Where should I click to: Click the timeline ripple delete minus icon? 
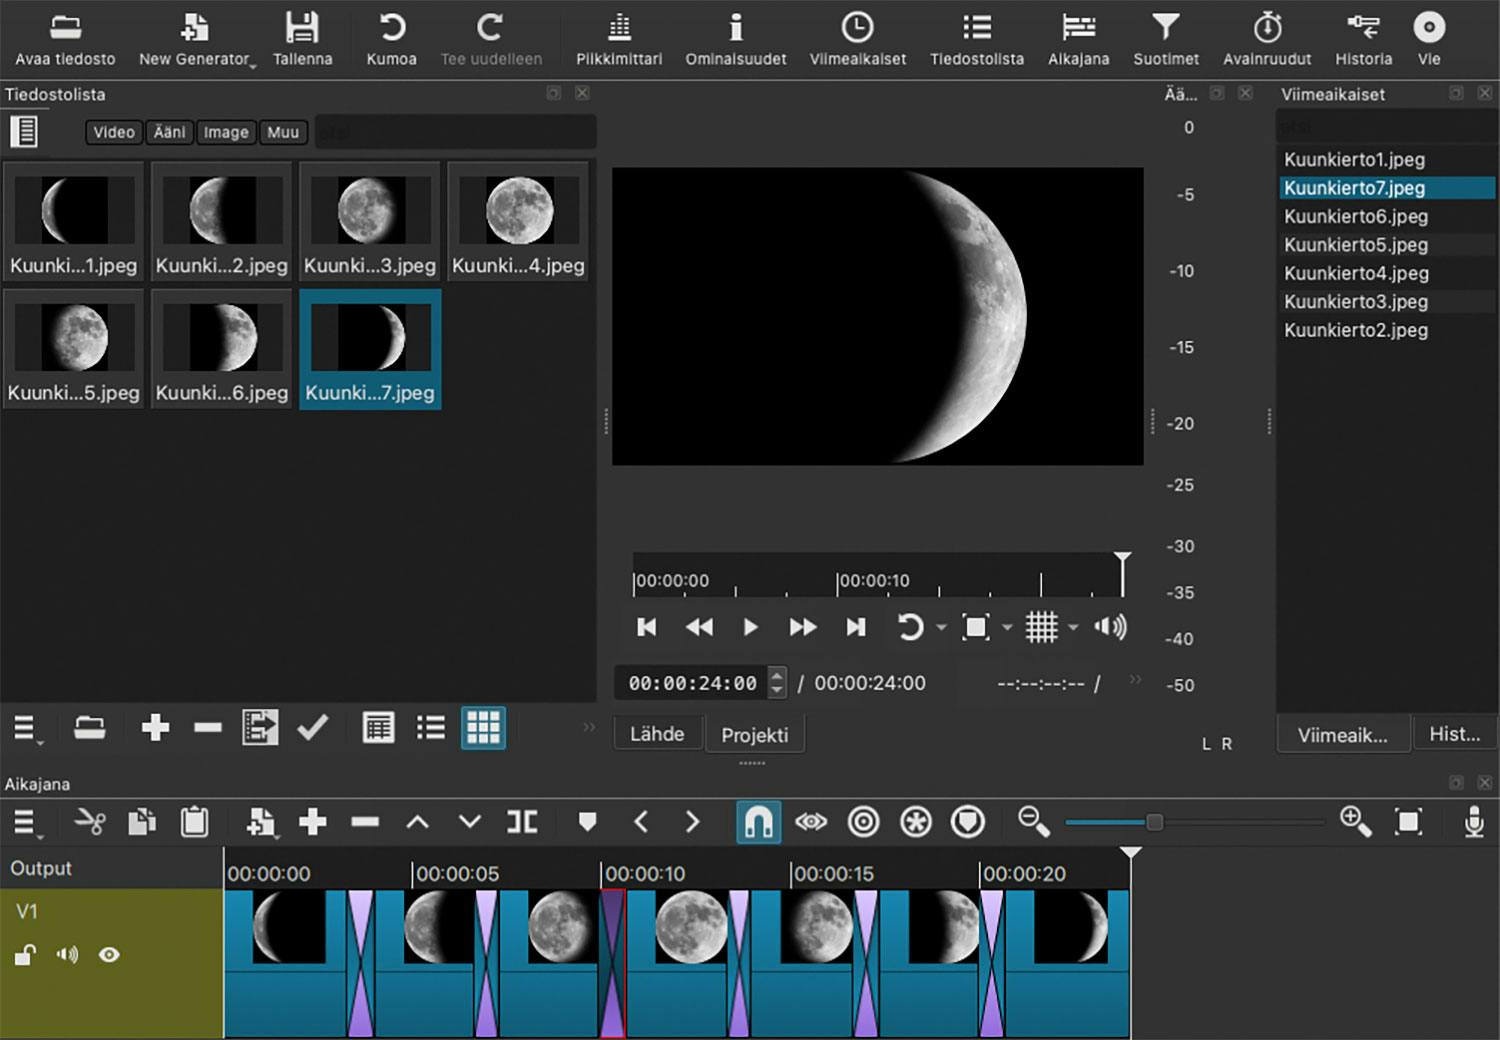pyautogui.click(x=365, y=822)
